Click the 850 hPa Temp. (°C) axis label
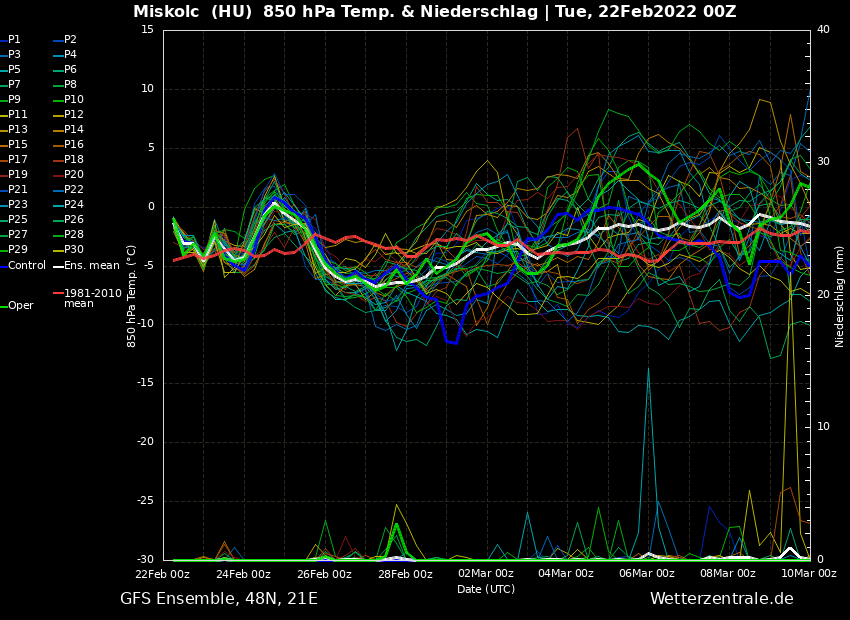 [x=132, y=296]
